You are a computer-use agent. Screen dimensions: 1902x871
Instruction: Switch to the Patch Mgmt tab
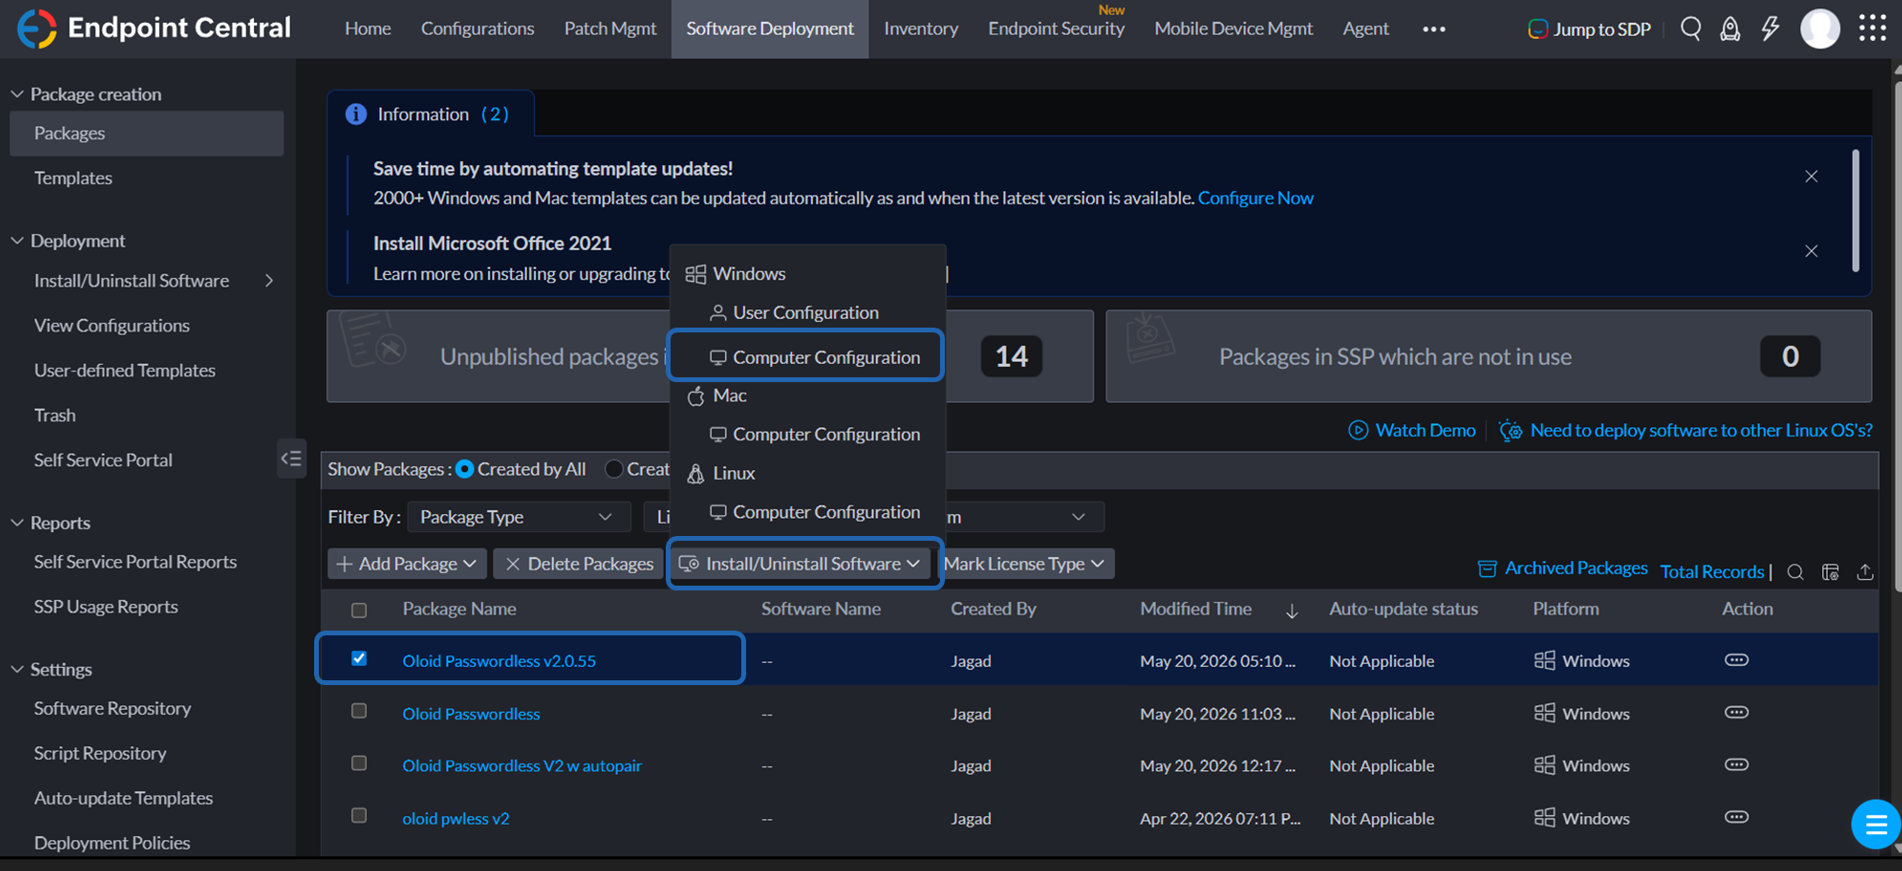(x=610, y=28)
